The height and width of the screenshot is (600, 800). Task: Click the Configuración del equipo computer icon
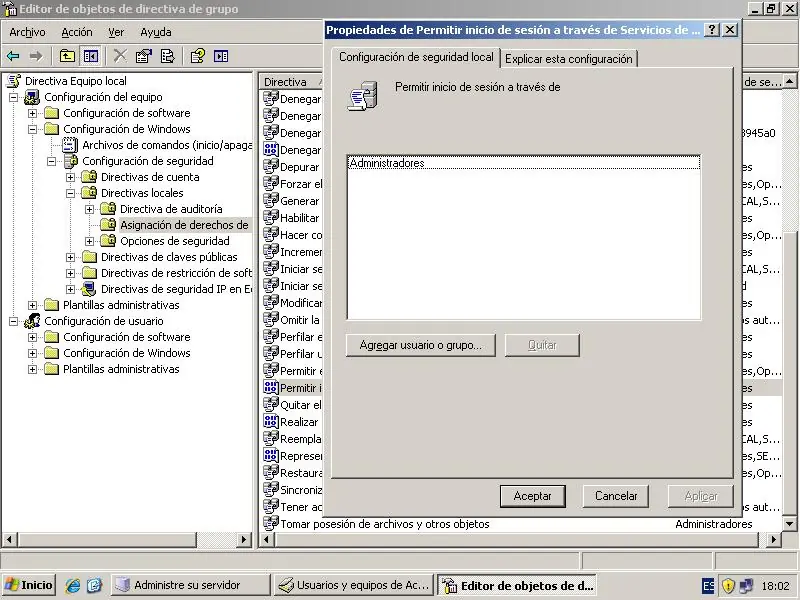pos(32,97)
